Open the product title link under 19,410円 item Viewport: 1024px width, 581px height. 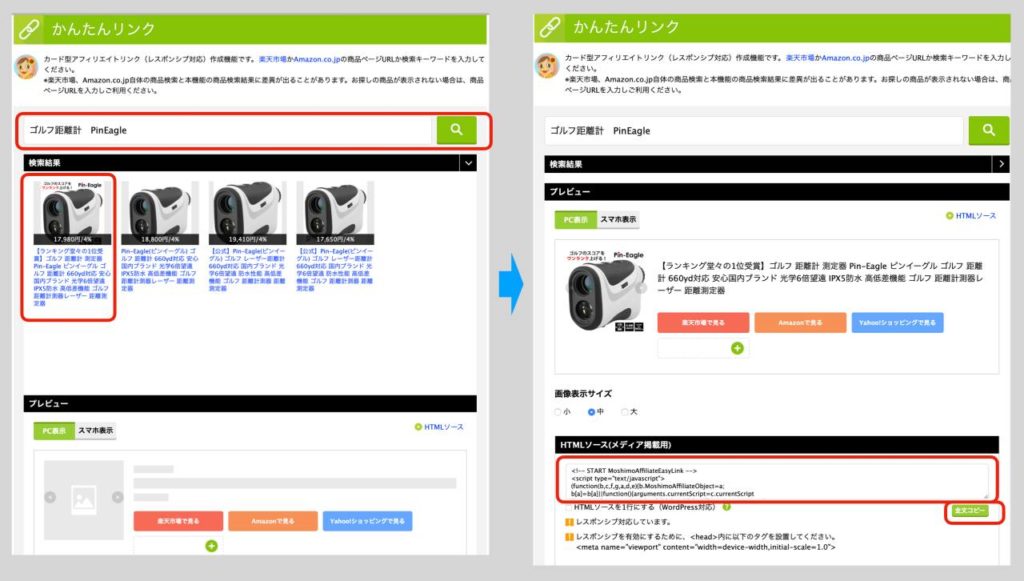click(247, 270)
